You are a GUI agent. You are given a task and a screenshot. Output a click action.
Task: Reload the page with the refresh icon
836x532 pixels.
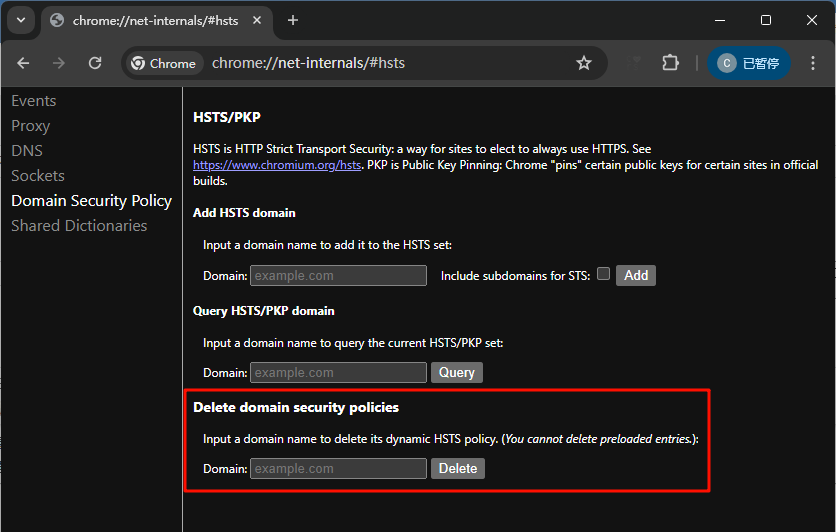click(x=95, y=63)
